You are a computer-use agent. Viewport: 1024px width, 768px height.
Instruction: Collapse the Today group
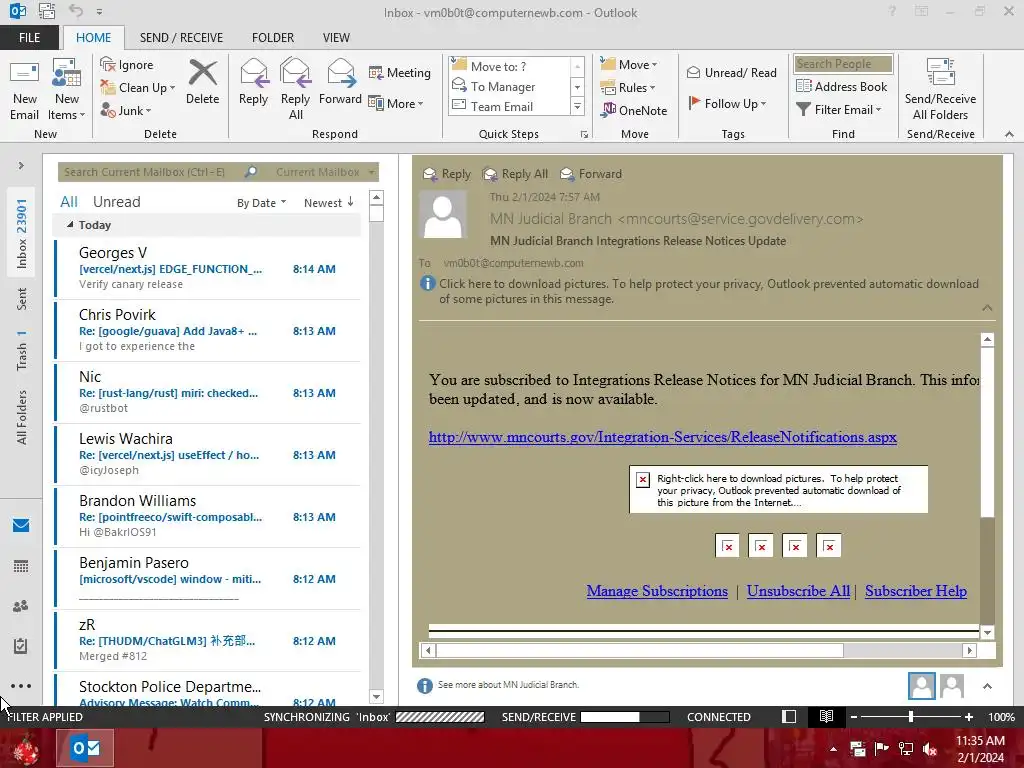pos(70,225)
